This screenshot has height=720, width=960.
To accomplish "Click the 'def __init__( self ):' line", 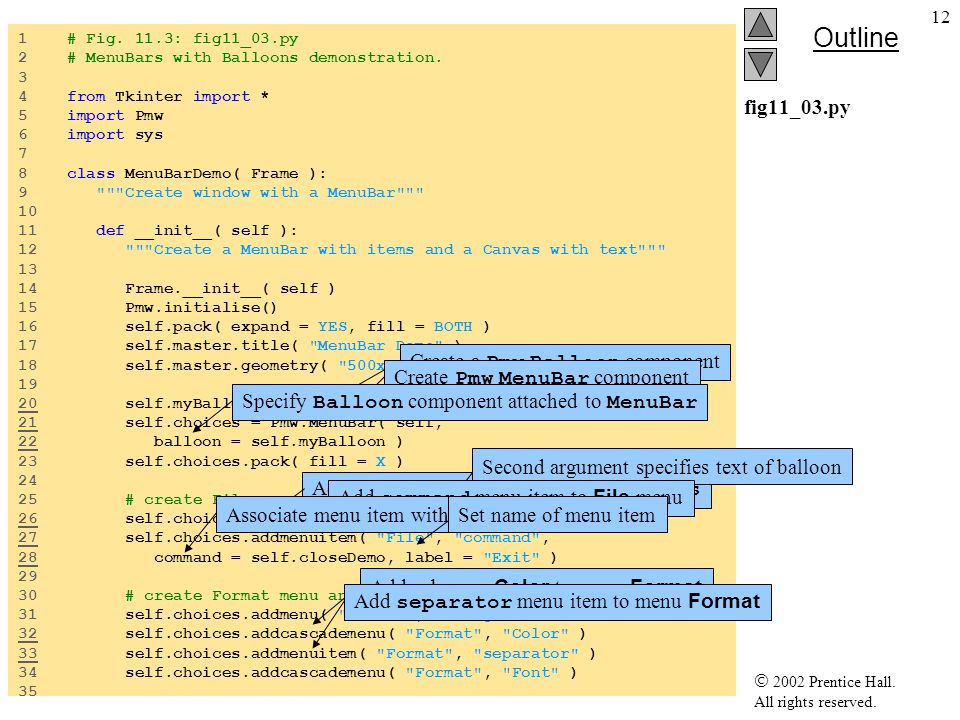I will point(197,231).
